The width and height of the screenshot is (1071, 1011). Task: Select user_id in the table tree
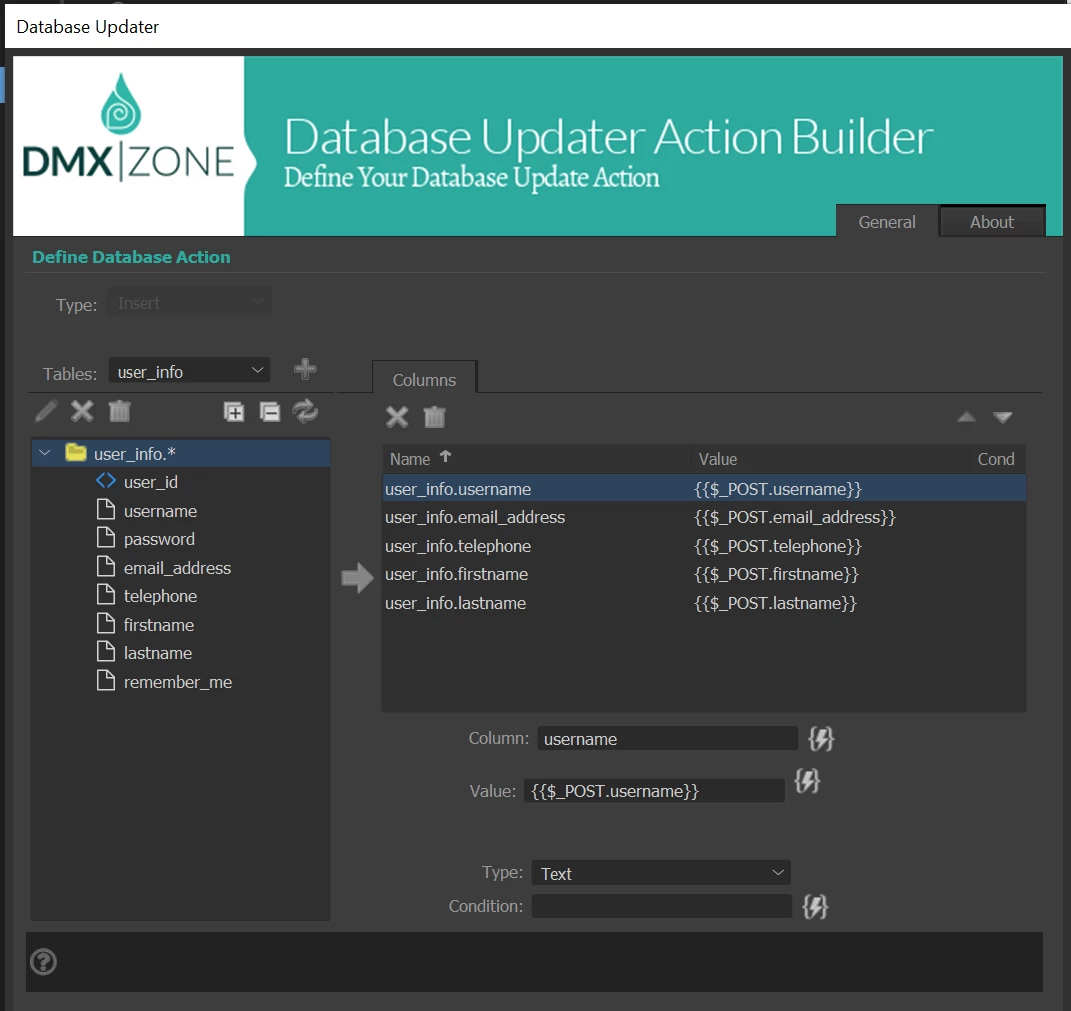click(x=150, y=482)
